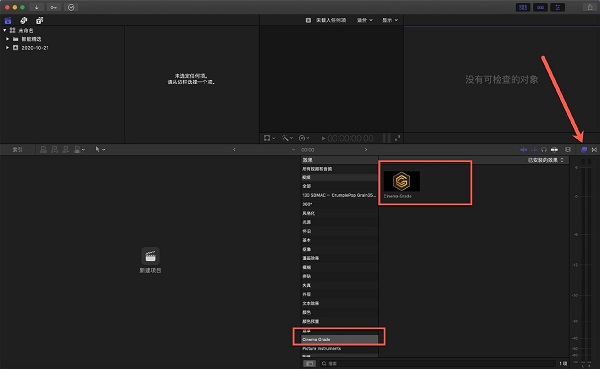
Task: Click the share export icon
Action: pyautogui.click(x=590, y=7)
